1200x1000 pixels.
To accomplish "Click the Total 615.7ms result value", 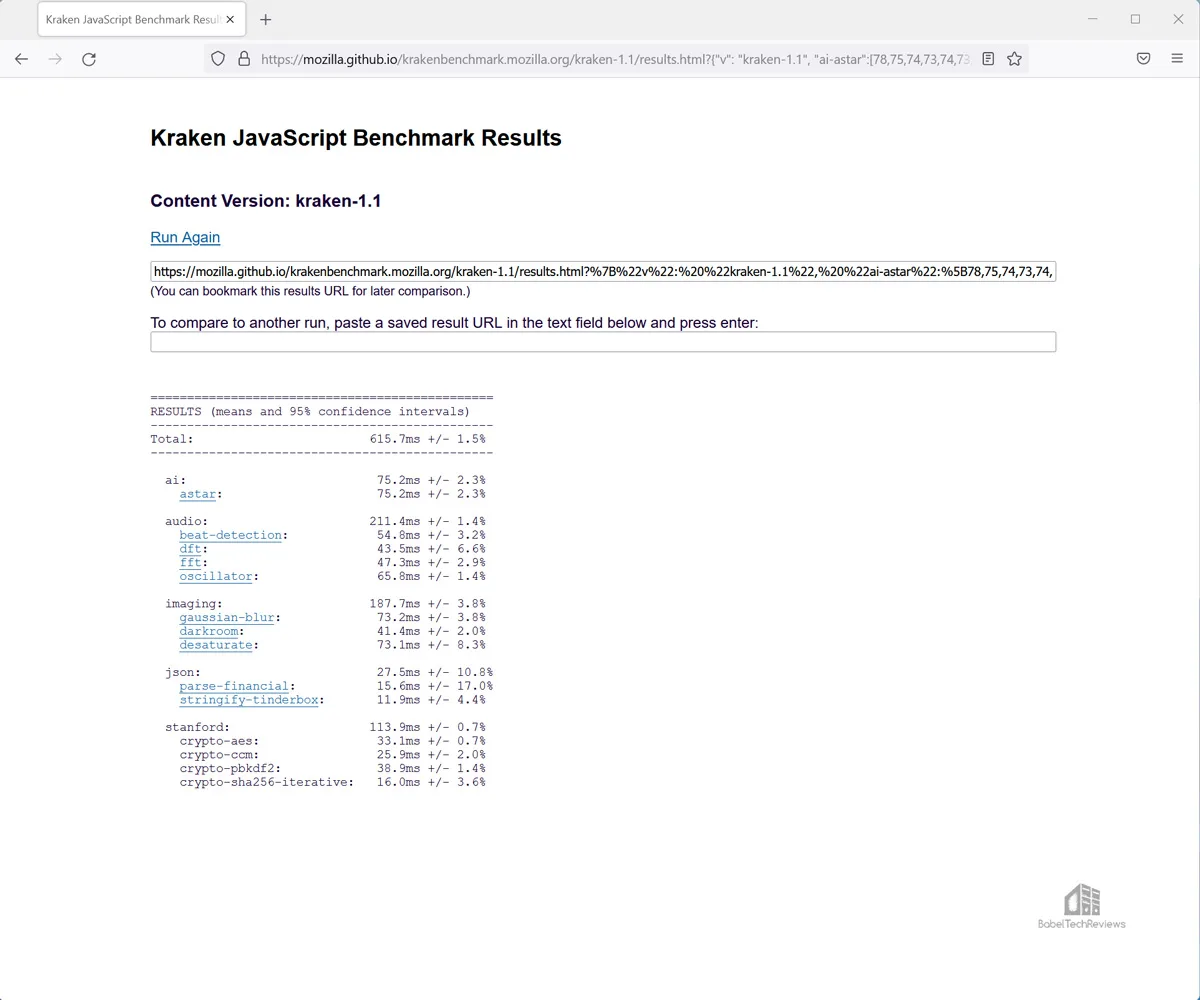I will pos(395,439).
